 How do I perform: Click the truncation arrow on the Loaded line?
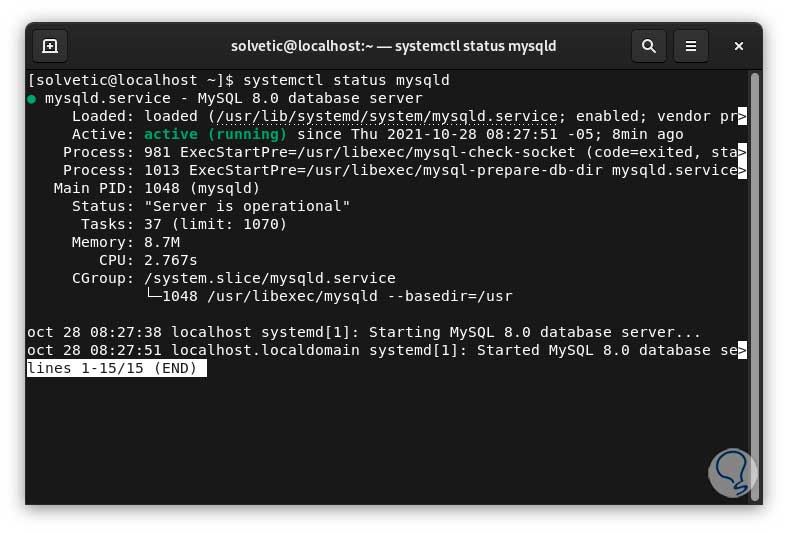[742, 116]
